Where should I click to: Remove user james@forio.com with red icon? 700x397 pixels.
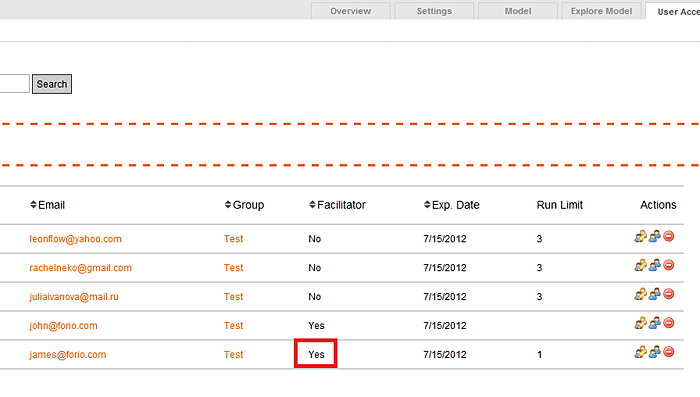pyautogui.click(x=668, y=352)
